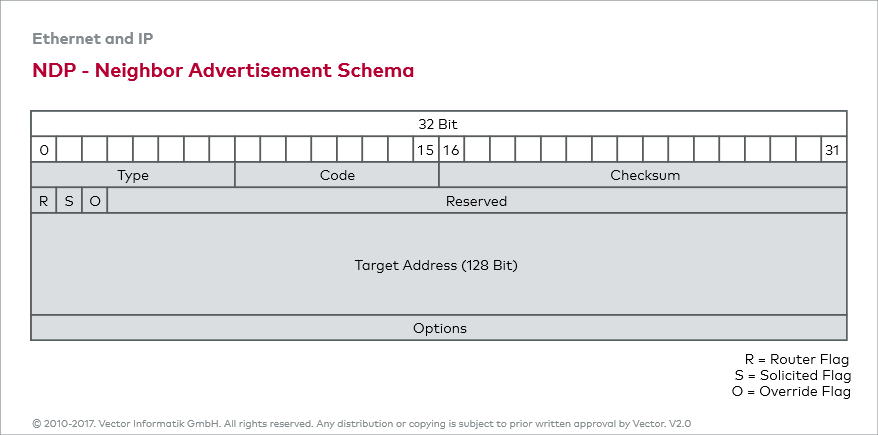This screenshot has height=435, width=878.
Task: Select the "S = Solicited Flag" legend entry
Action: point(792,375)
